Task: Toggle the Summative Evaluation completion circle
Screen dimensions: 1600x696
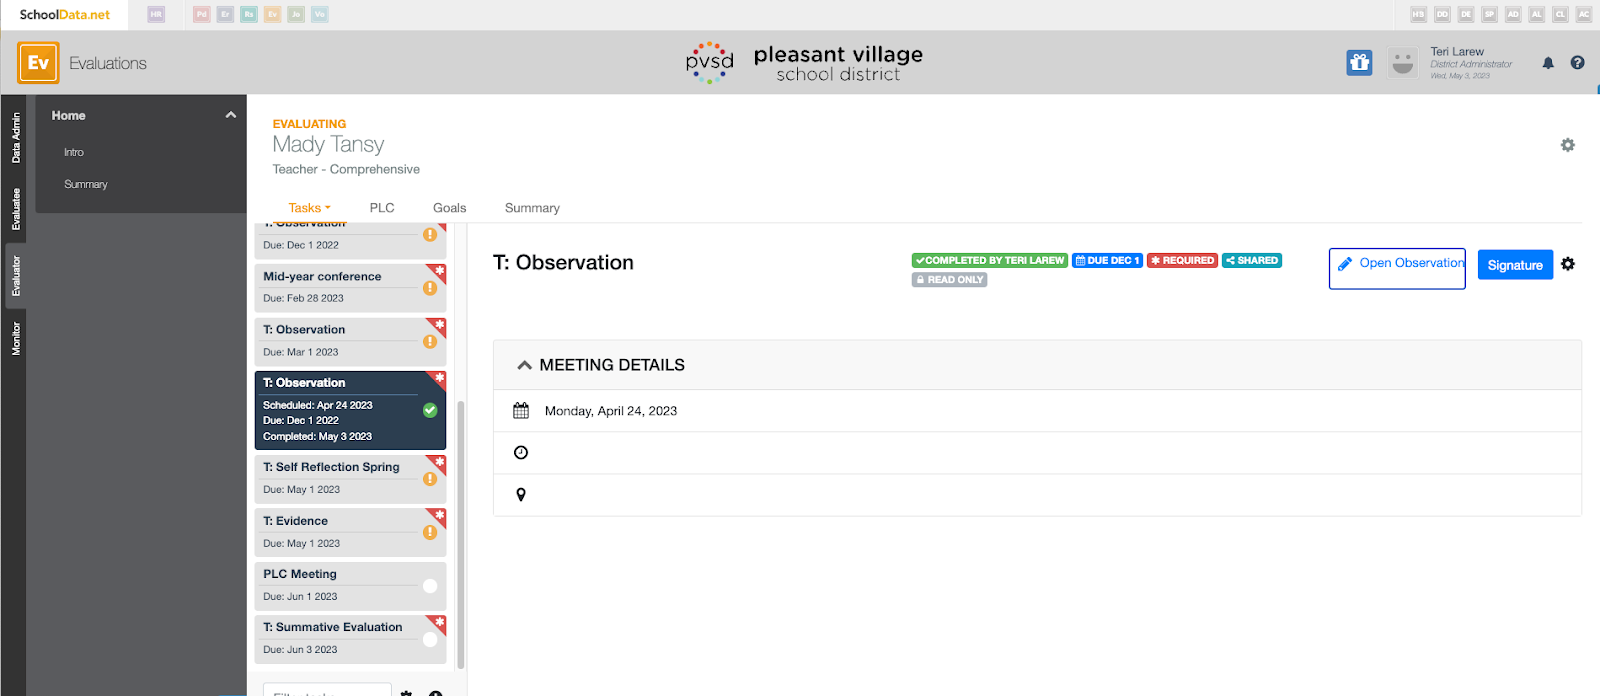Action: (x=430, y=639)
